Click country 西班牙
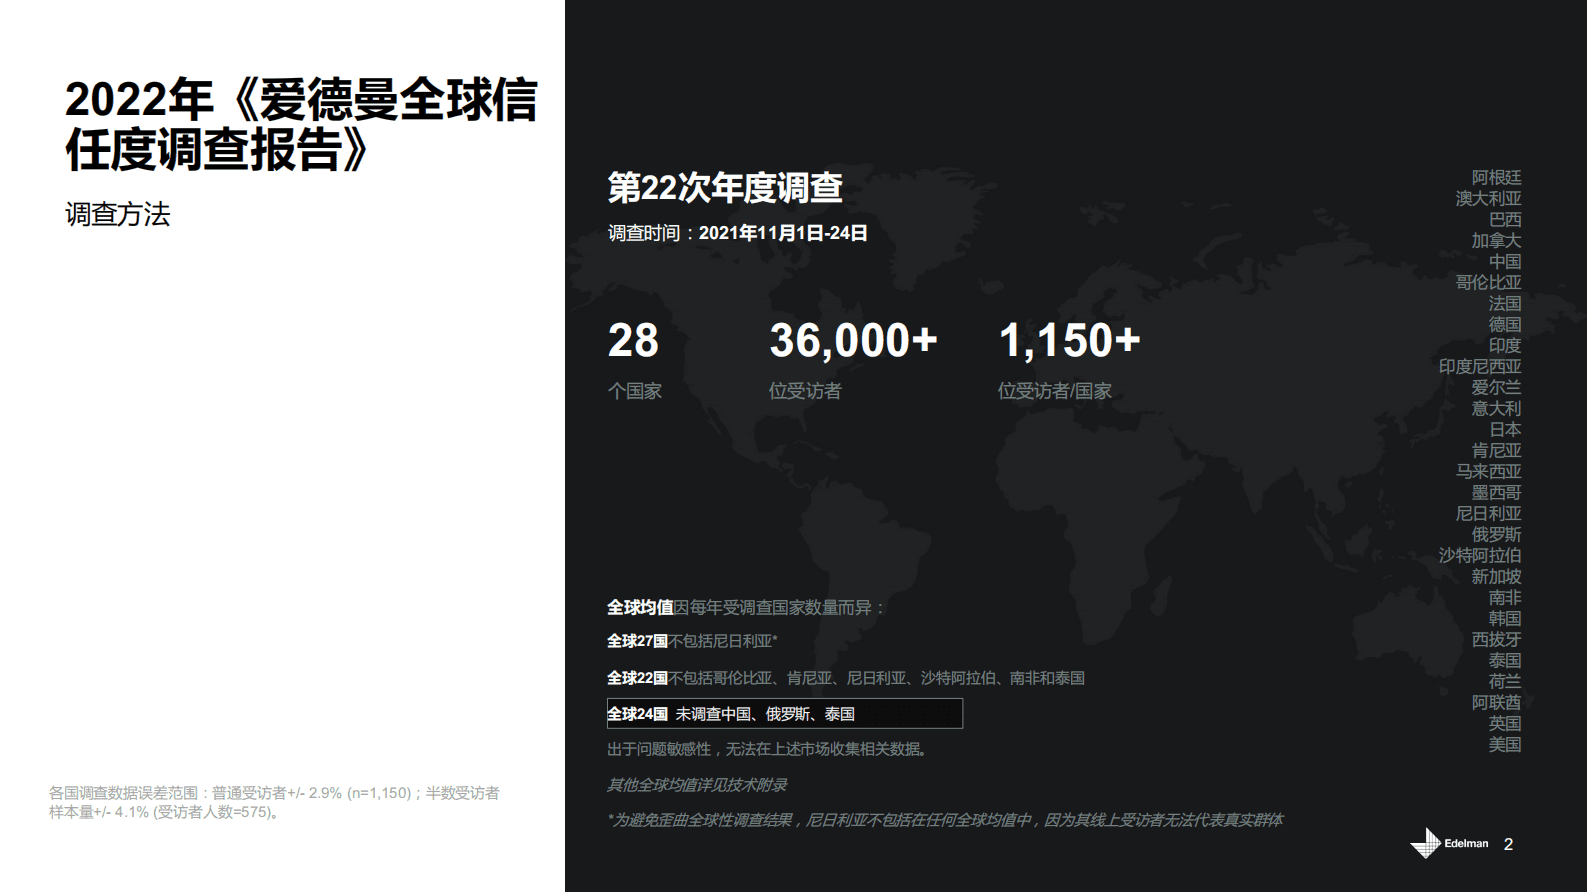The height and width of the screenshot is (892, 1587). (1496, 640)
